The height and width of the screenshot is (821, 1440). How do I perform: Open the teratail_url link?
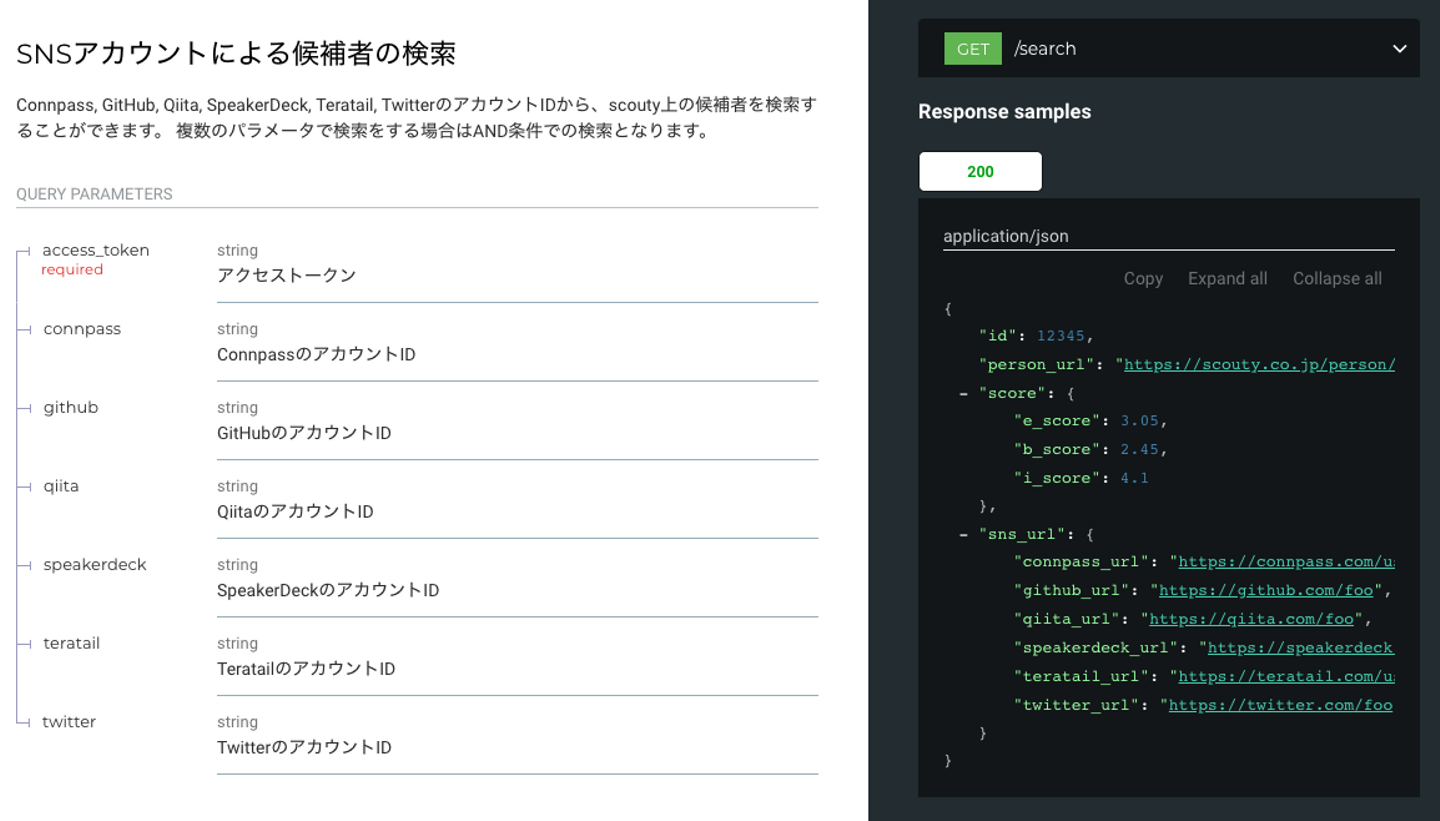1286,677
